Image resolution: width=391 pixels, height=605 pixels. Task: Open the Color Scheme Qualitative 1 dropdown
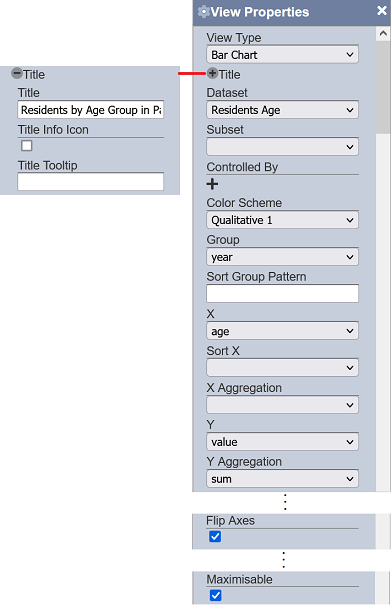[283, 220]
